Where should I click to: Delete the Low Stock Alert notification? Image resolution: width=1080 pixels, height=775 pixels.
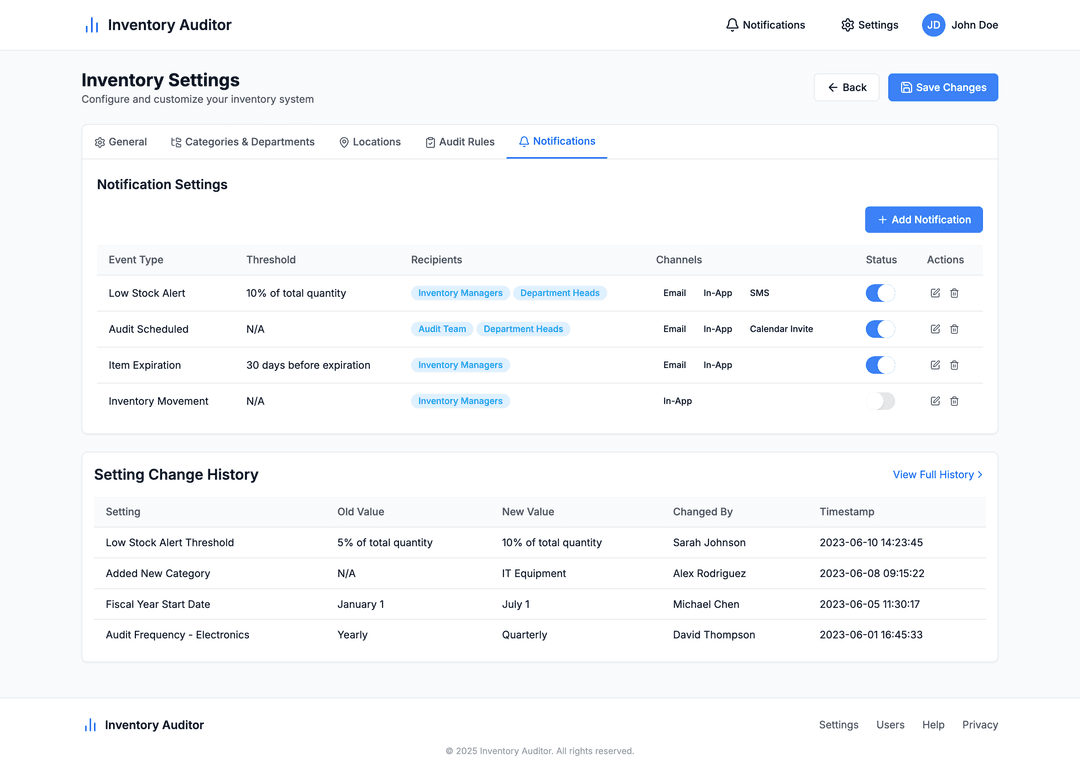pos(954,293)
